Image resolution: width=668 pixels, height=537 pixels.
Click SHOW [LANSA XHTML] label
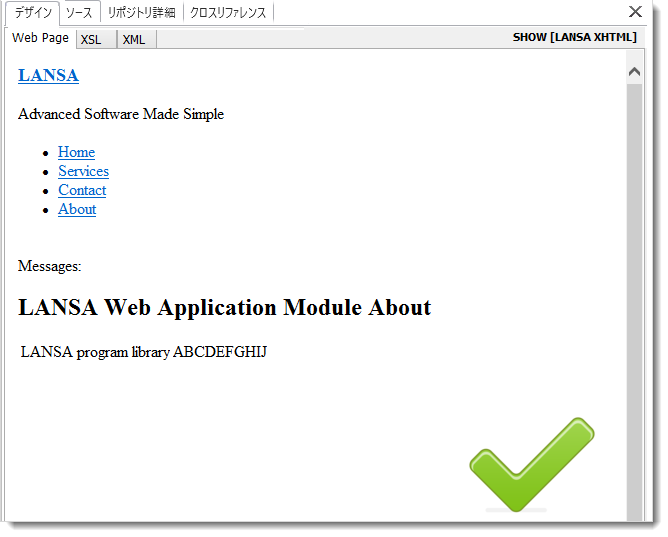pyautogui.click(x=574, y=37)
